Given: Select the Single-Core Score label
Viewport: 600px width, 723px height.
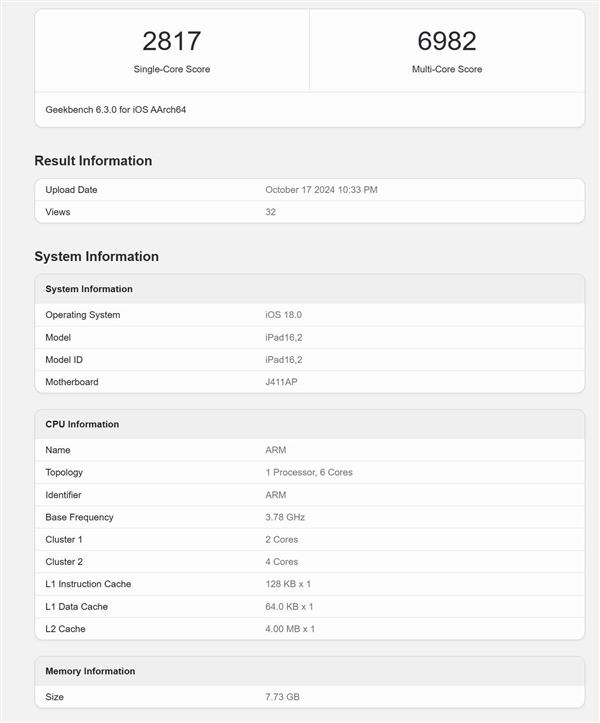Looking at the screenshot, I should 172,69.
